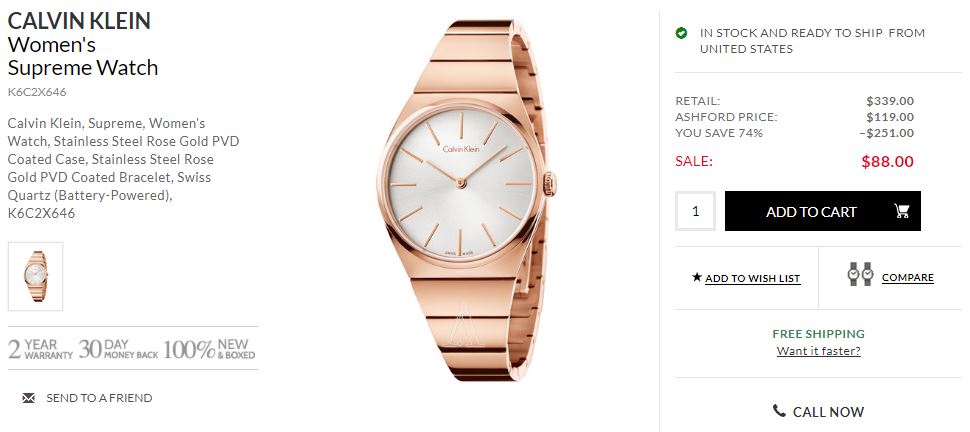Click the two-watches compare icon
Image resolution: width=970 pixels, height=432 pixels.
click(x=860, y=275)
